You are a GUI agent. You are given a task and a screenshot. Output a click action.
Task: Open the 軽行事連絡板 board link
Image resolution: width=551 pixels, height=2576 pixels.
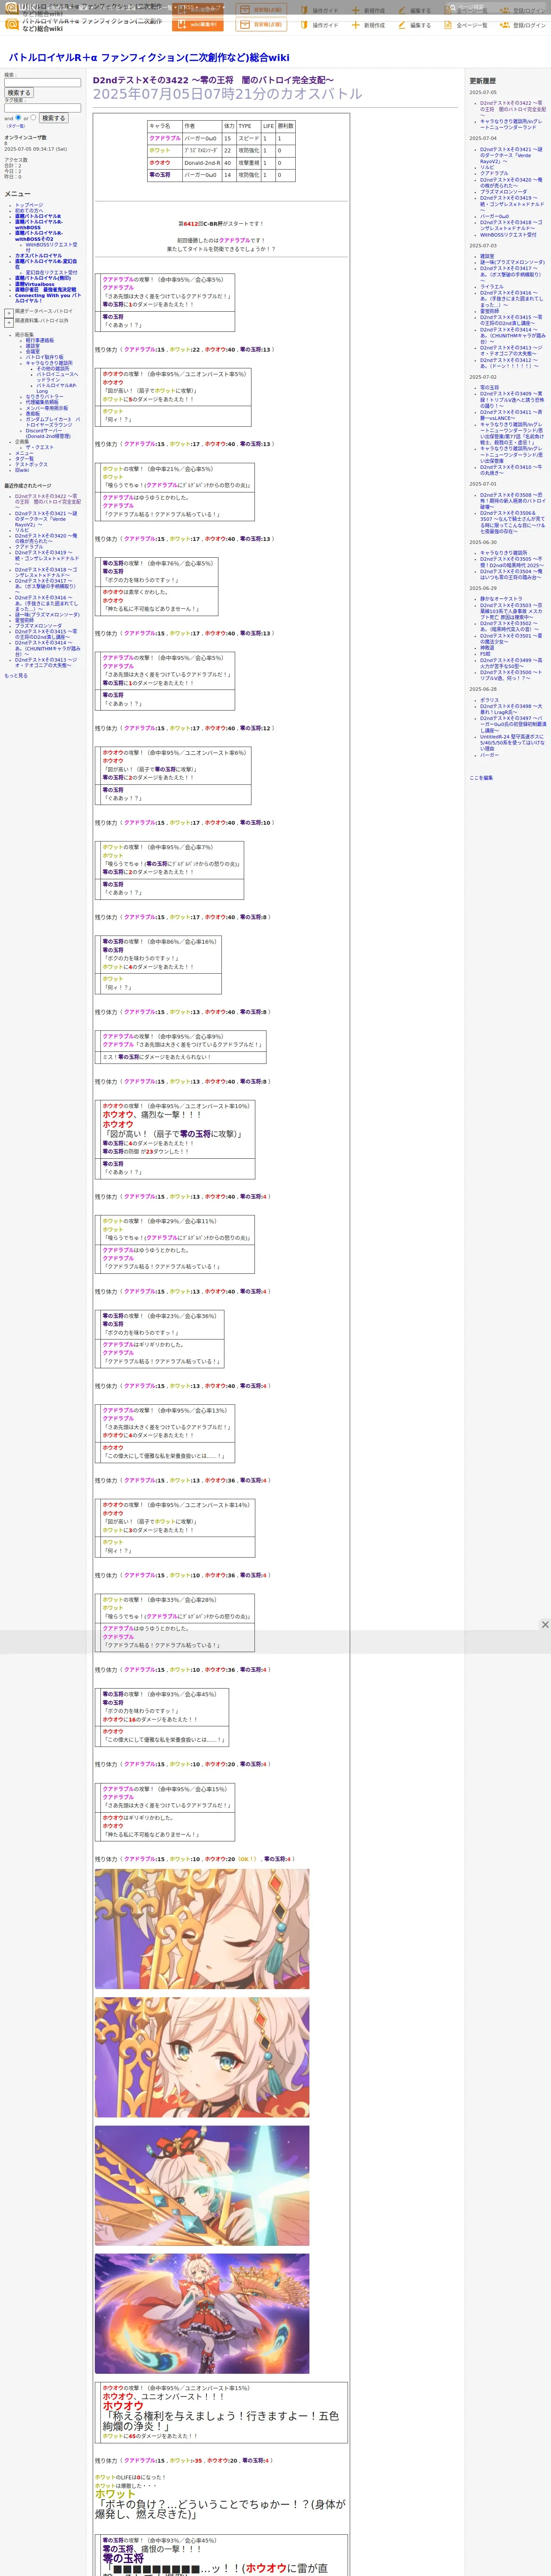40,340
